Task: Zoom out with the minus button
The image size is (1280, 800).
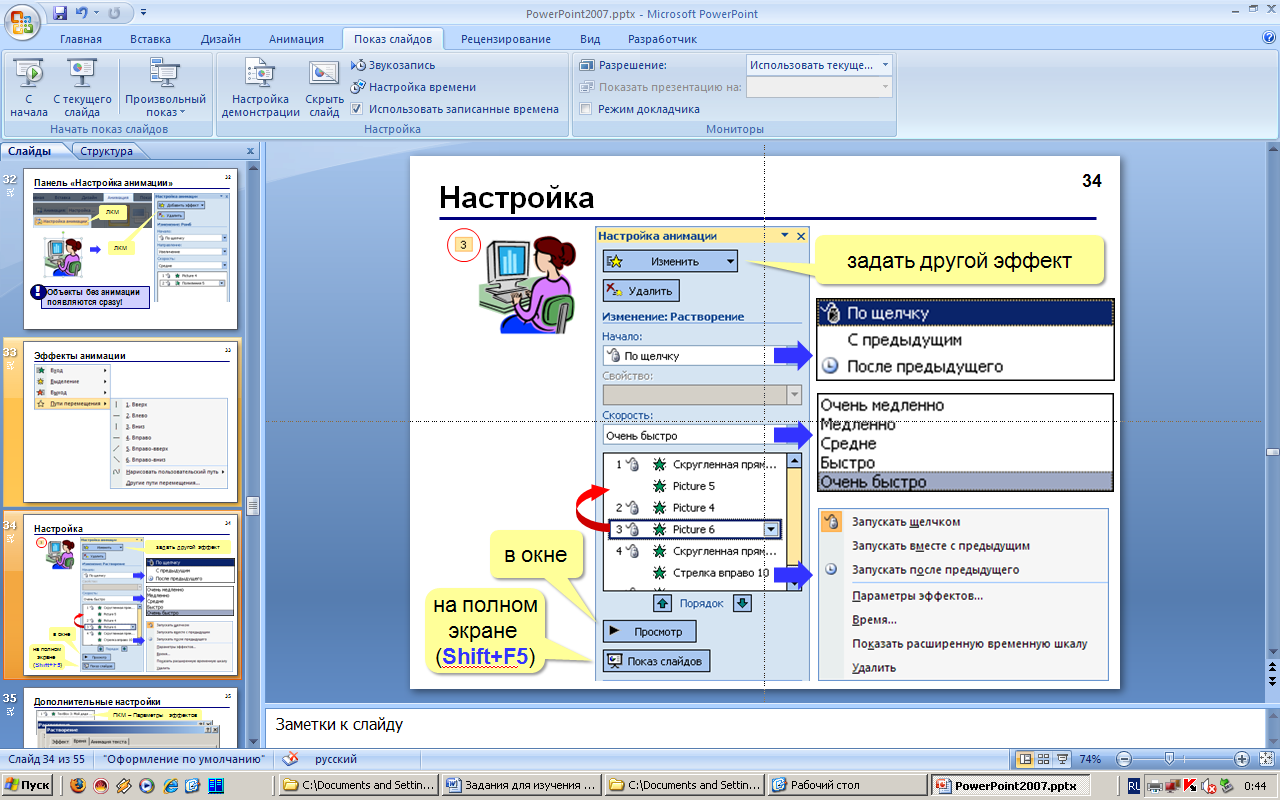Action: 1123,759
